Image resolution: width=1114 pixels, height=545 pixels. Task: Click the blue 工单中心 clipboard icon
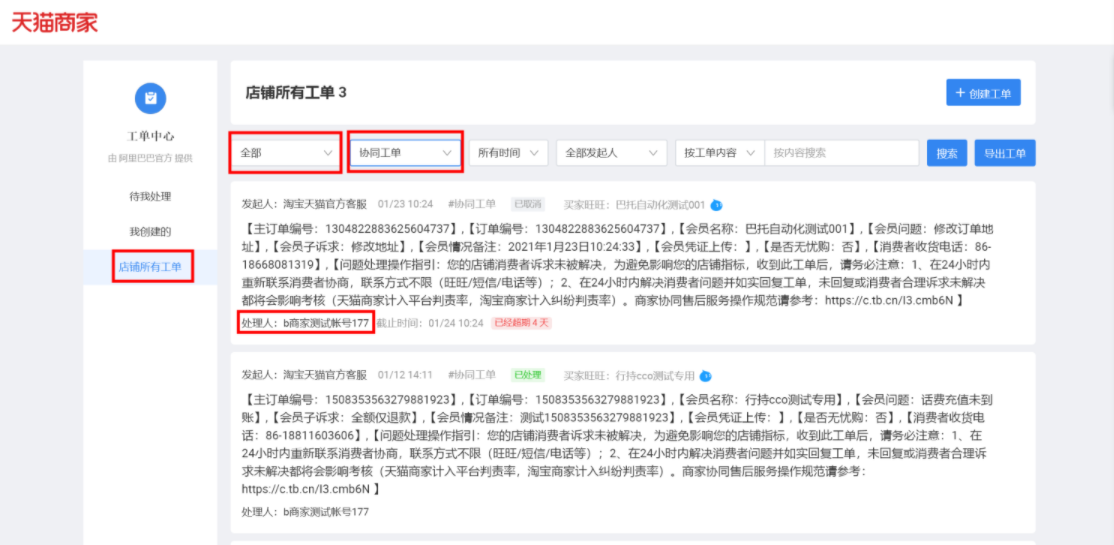151,98
